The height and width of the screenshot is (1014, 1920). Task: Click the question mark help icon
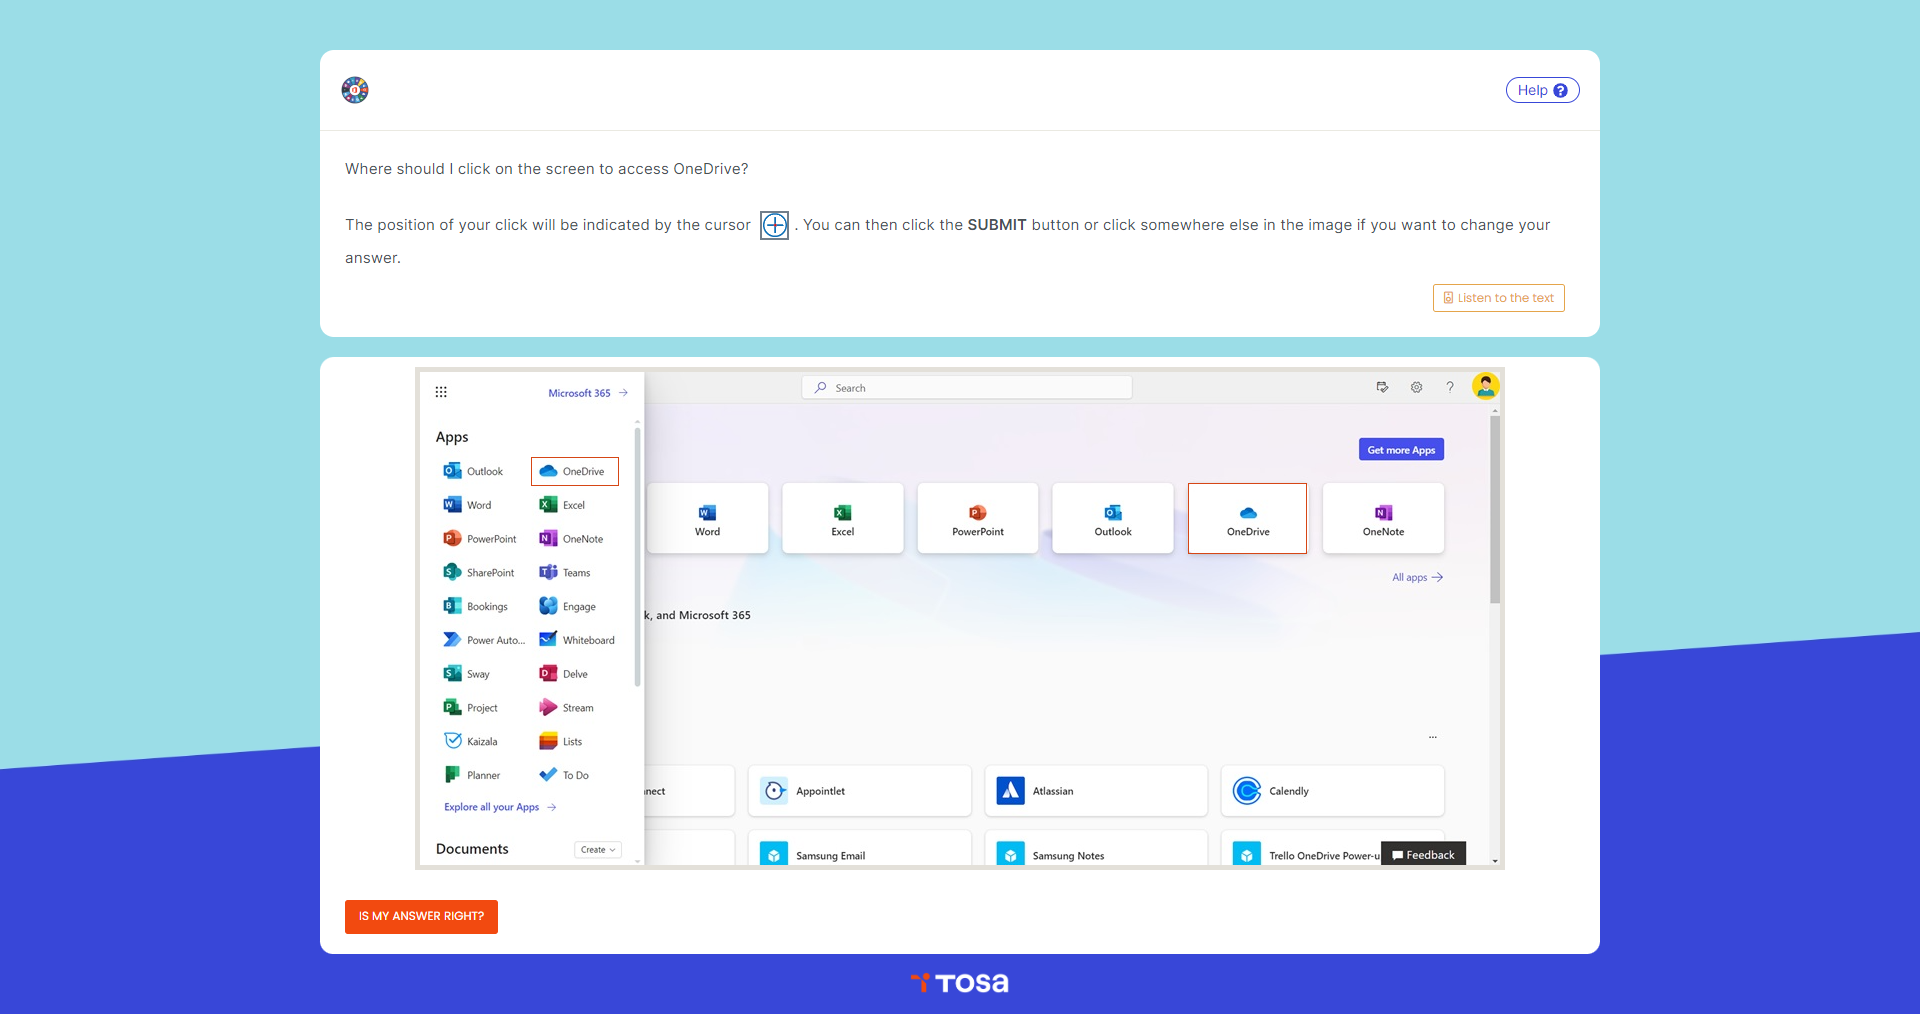point(1450,387)
